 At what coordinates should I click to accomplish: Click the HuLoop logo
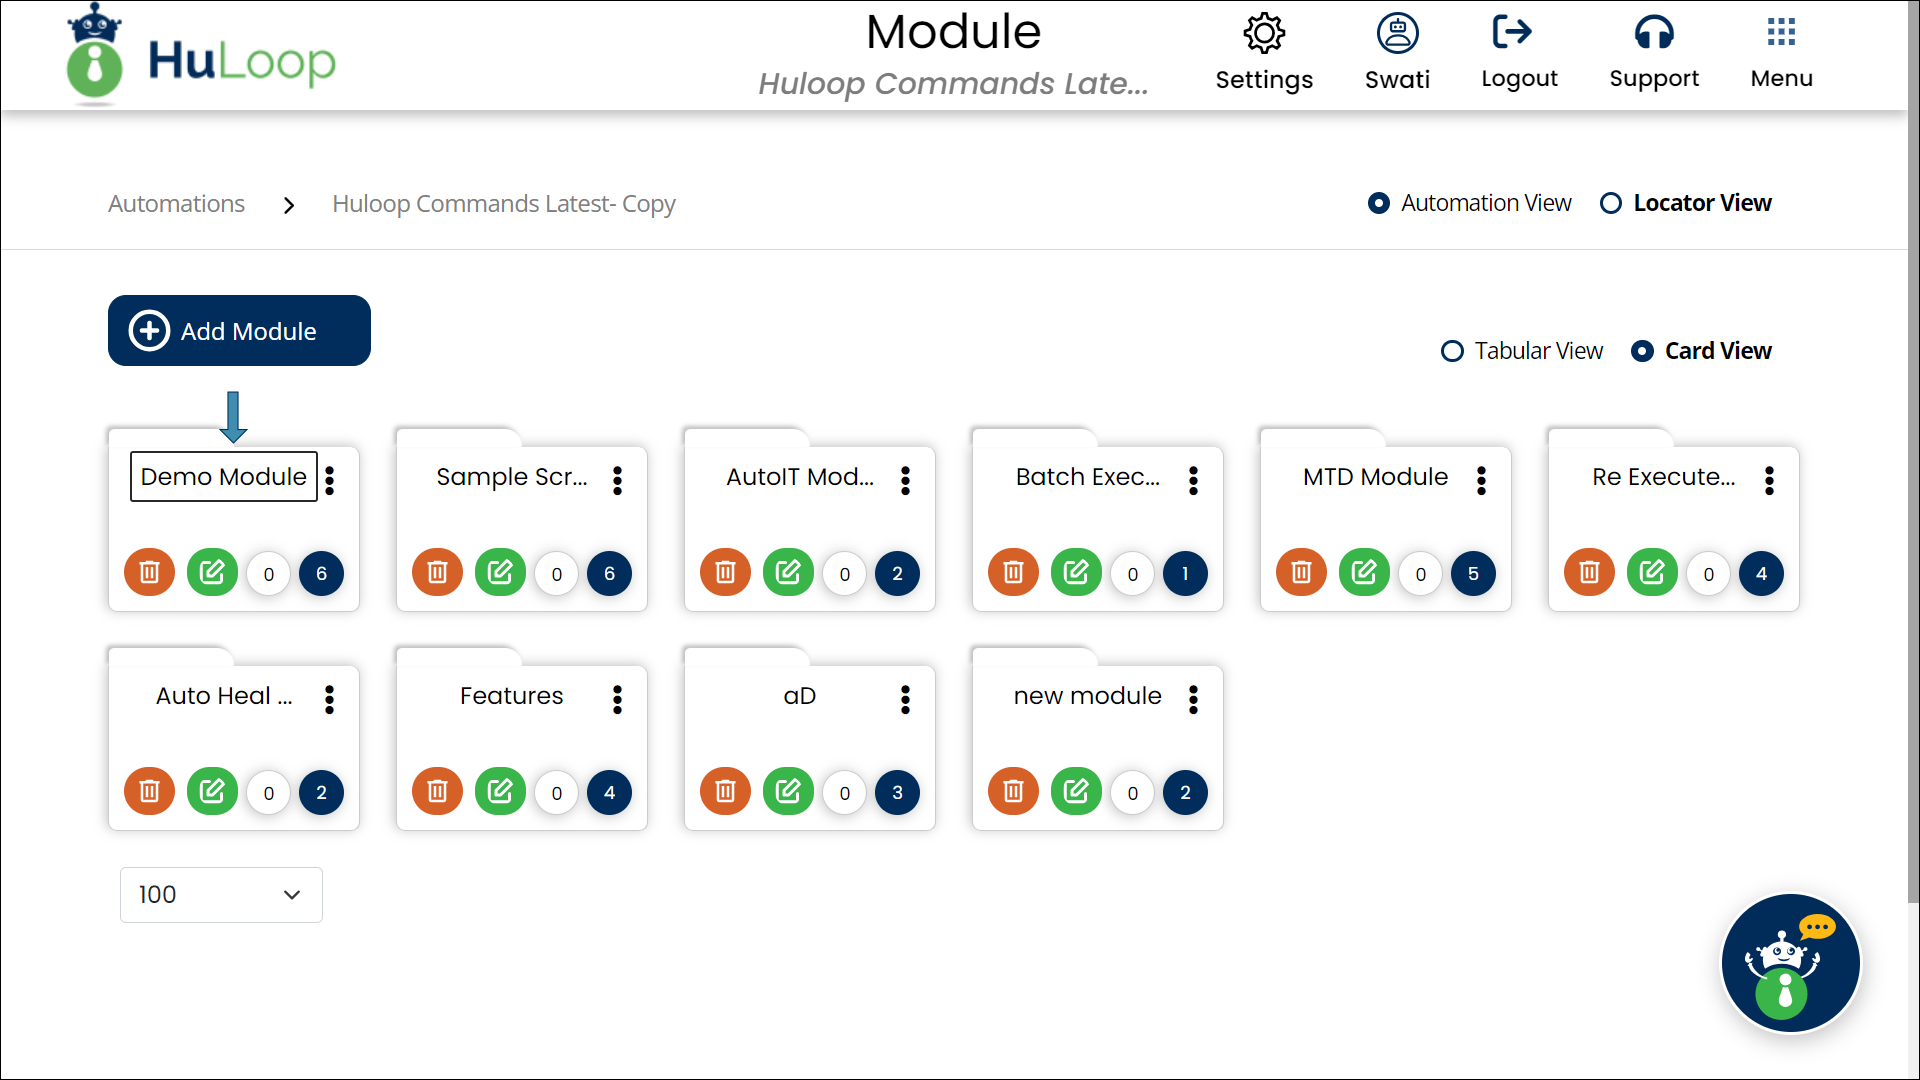coord(201,55)
